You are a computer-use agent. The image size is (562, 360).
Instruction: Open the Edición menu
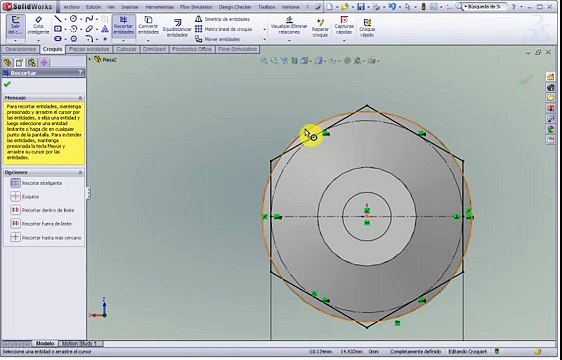[x=94, y=7]
